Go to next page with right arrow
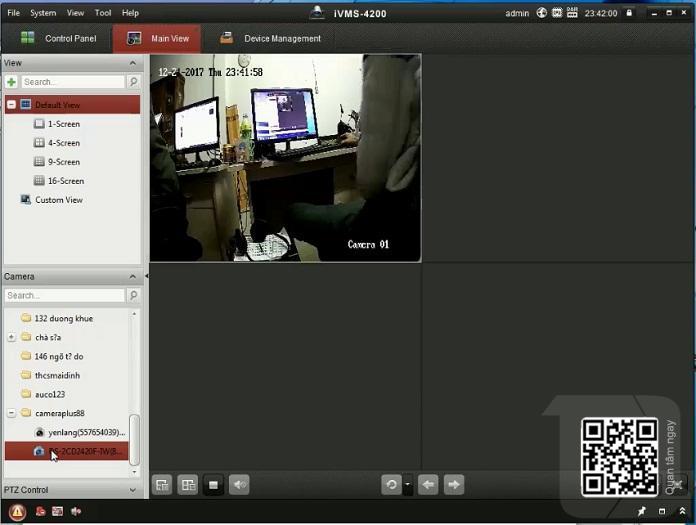Image resolution: width=696 pixels, height=525 pixels. pyautogui.click(x=454, y=485)
